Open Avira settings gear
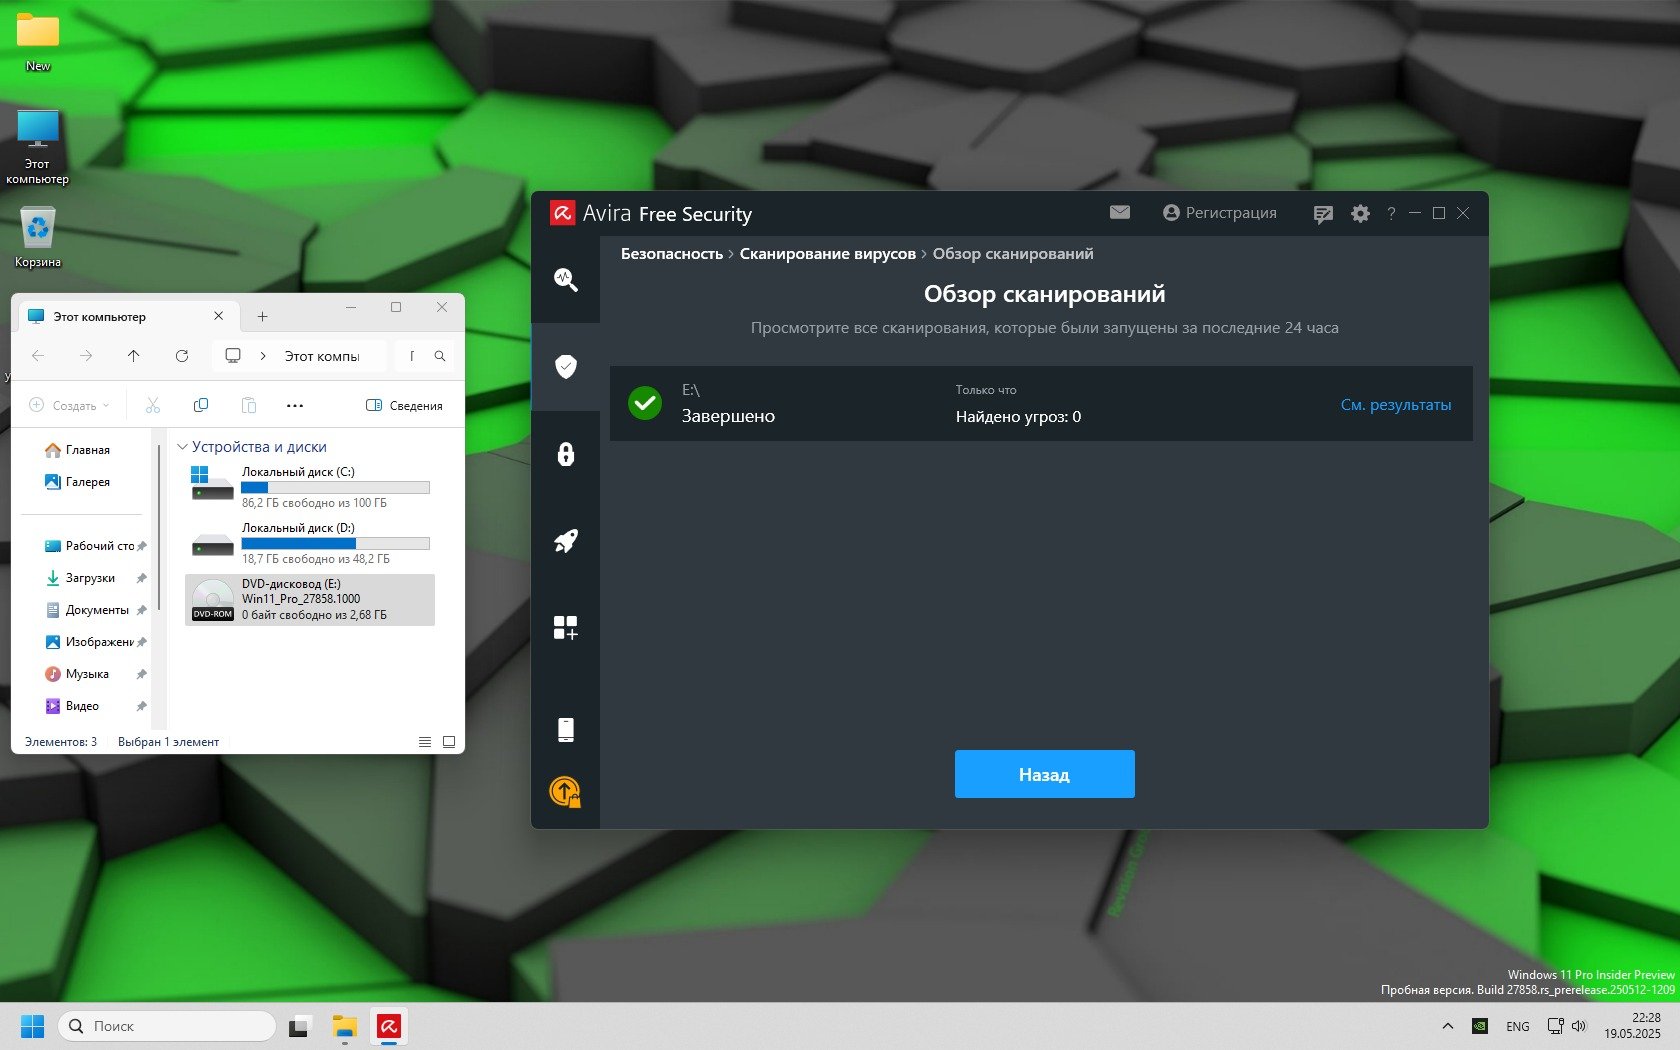This screenshot has width=1680, height=1050. (x=1360, y=213)
